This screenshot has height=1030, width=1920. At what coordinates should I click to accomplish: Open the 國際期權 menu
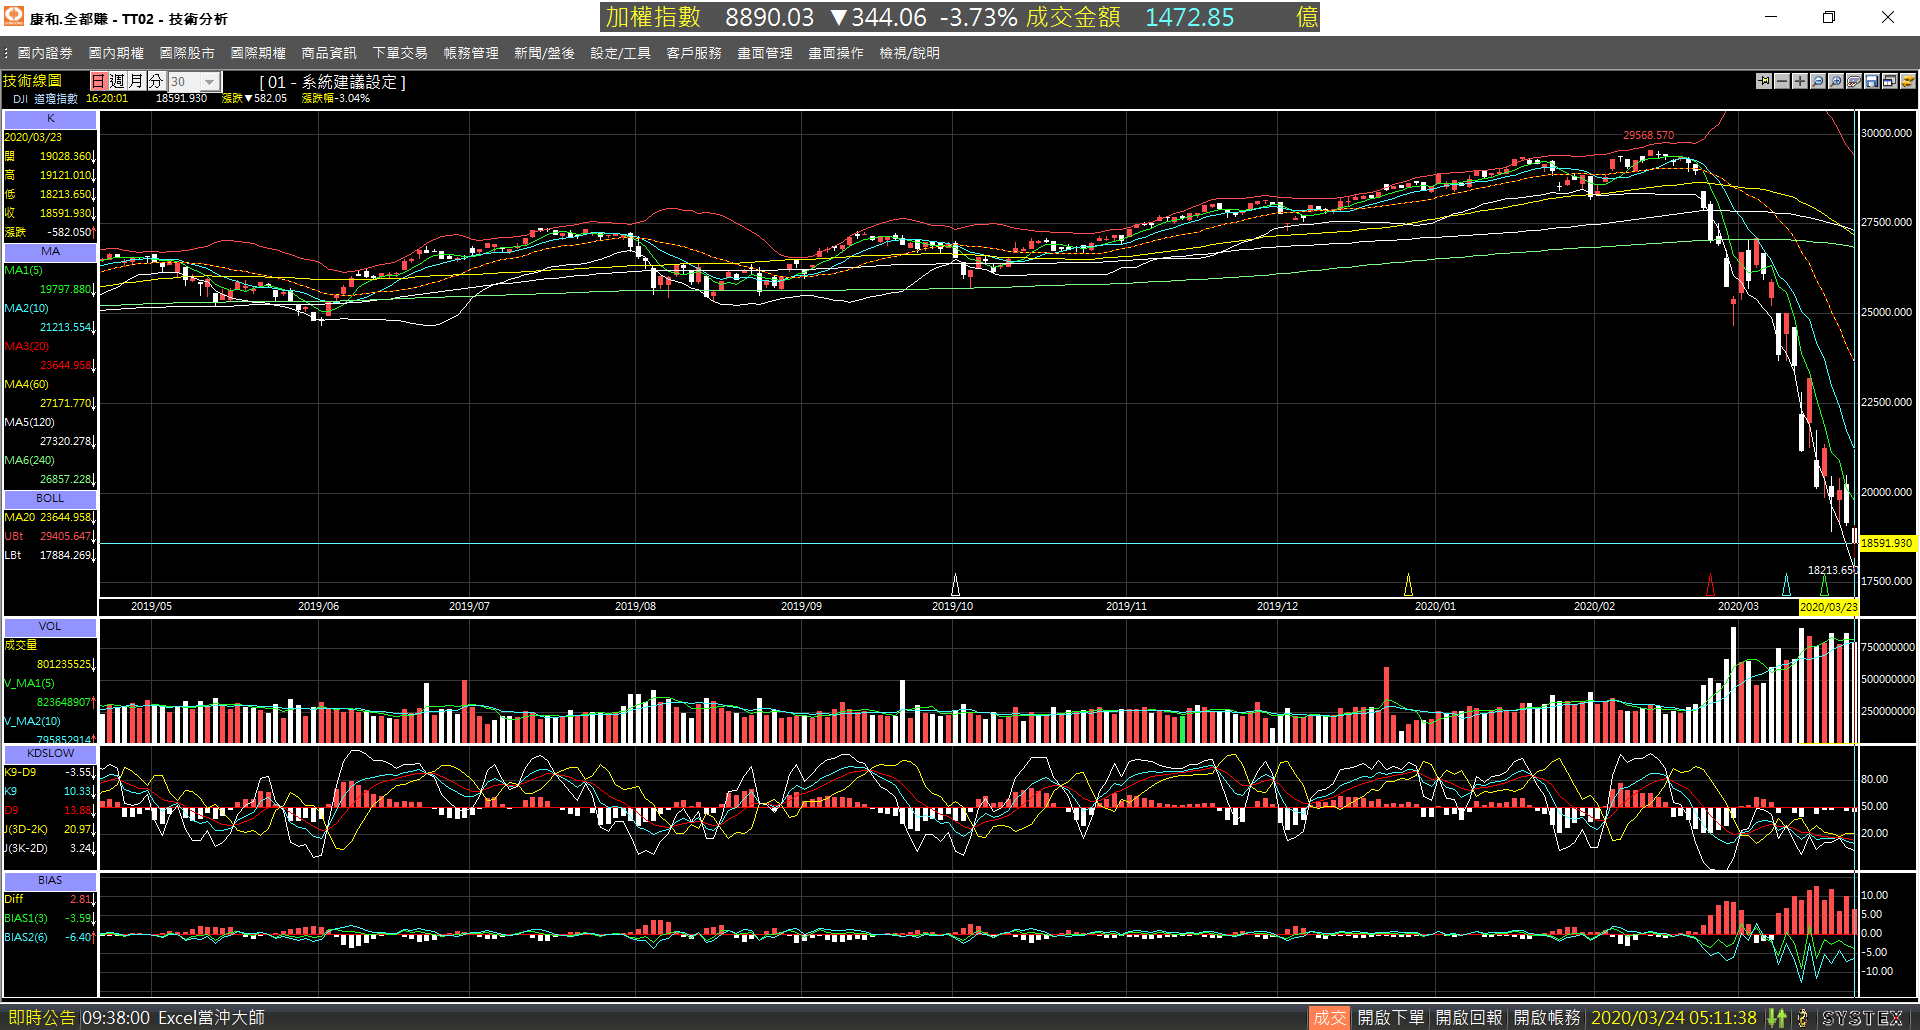click(258, 53)
